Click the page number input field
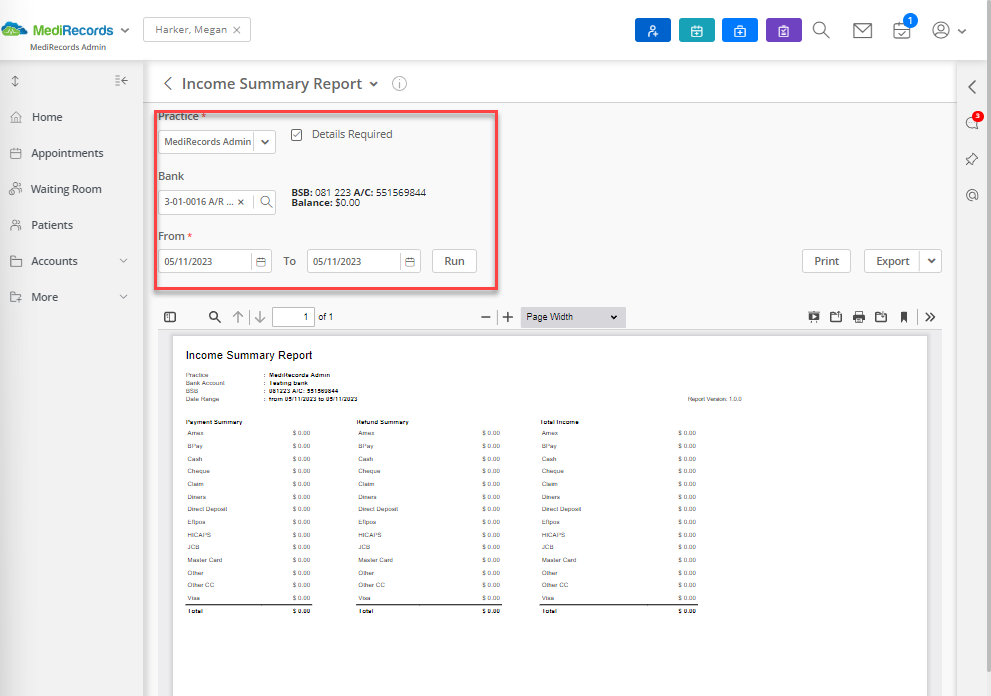This screenshot has height=696, width=991. pyautogui.click(x=293, y=317)
